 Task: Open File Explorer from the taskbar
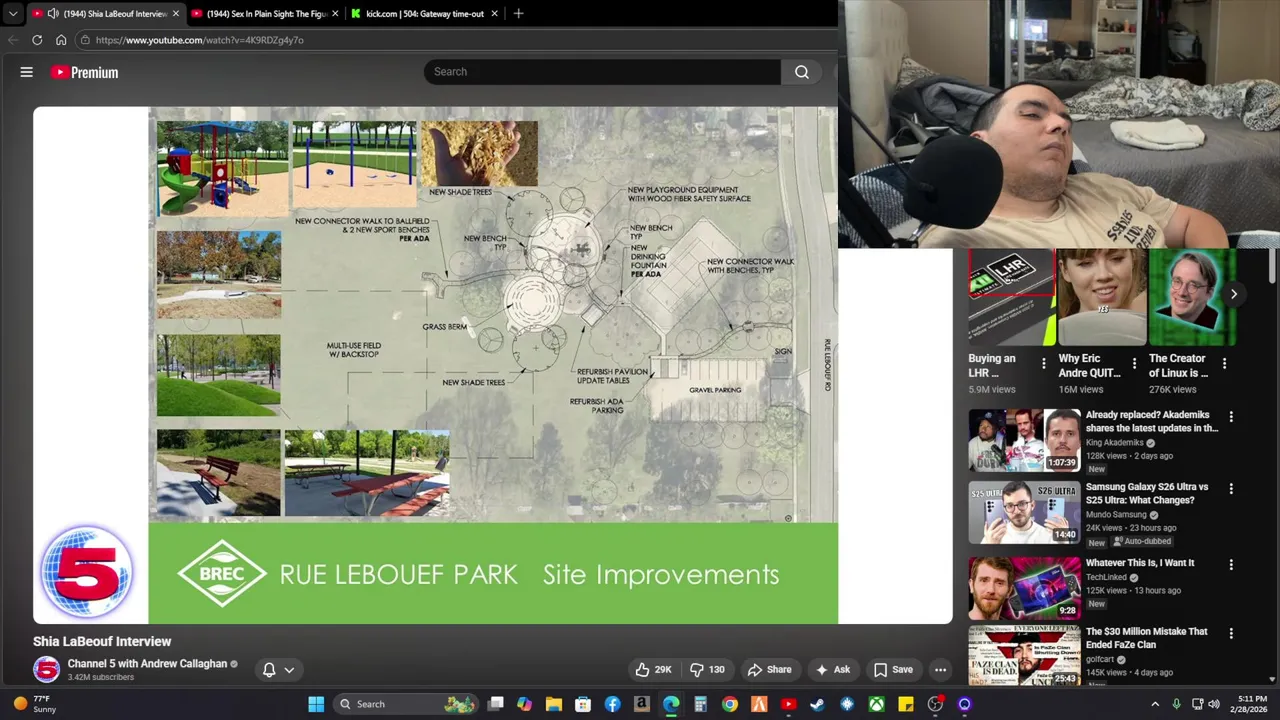coord(554,704)
